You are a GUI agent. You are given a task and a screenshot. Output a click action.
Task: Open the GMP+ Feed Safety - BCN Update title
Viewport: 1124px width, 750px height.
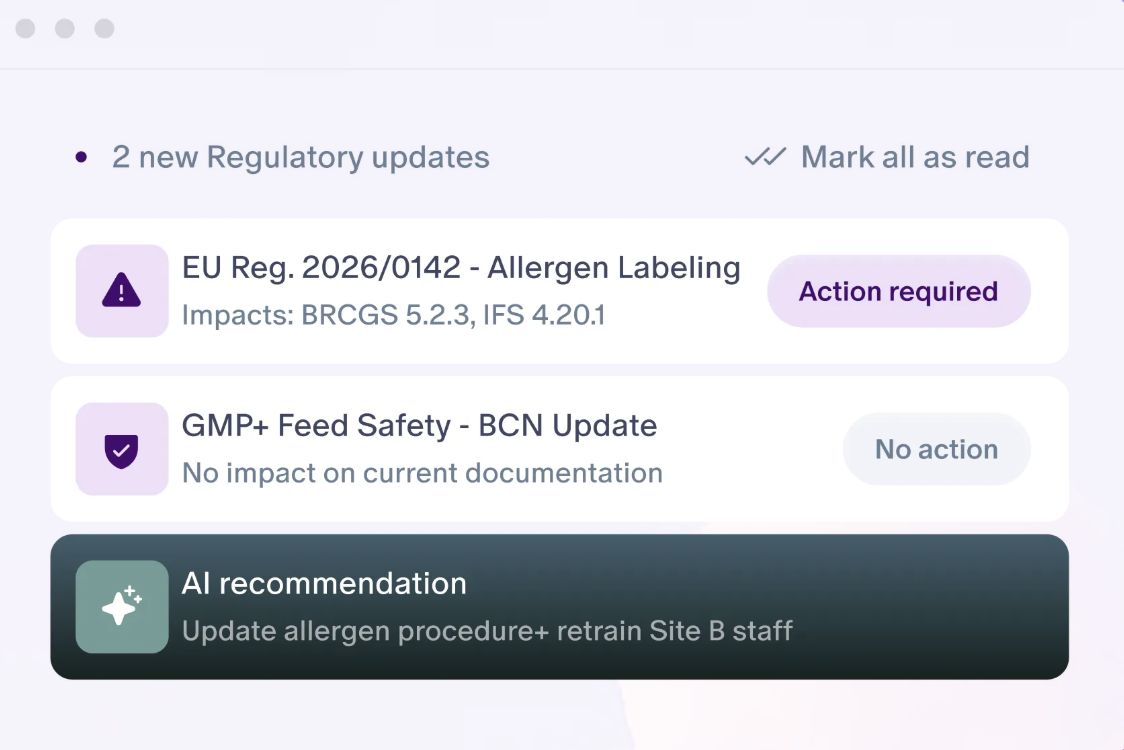[419, 425]
